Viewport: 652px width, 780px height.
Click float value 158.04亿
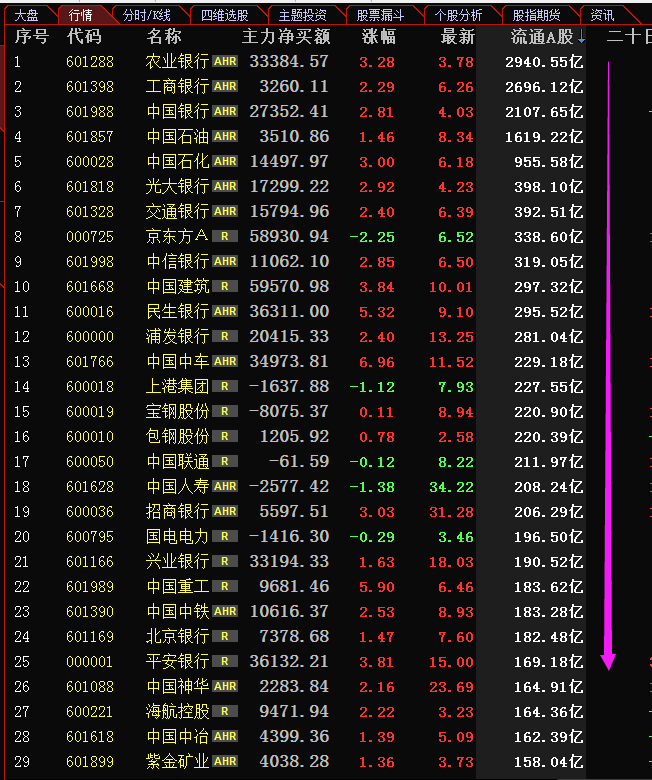[x=549, y=762]
